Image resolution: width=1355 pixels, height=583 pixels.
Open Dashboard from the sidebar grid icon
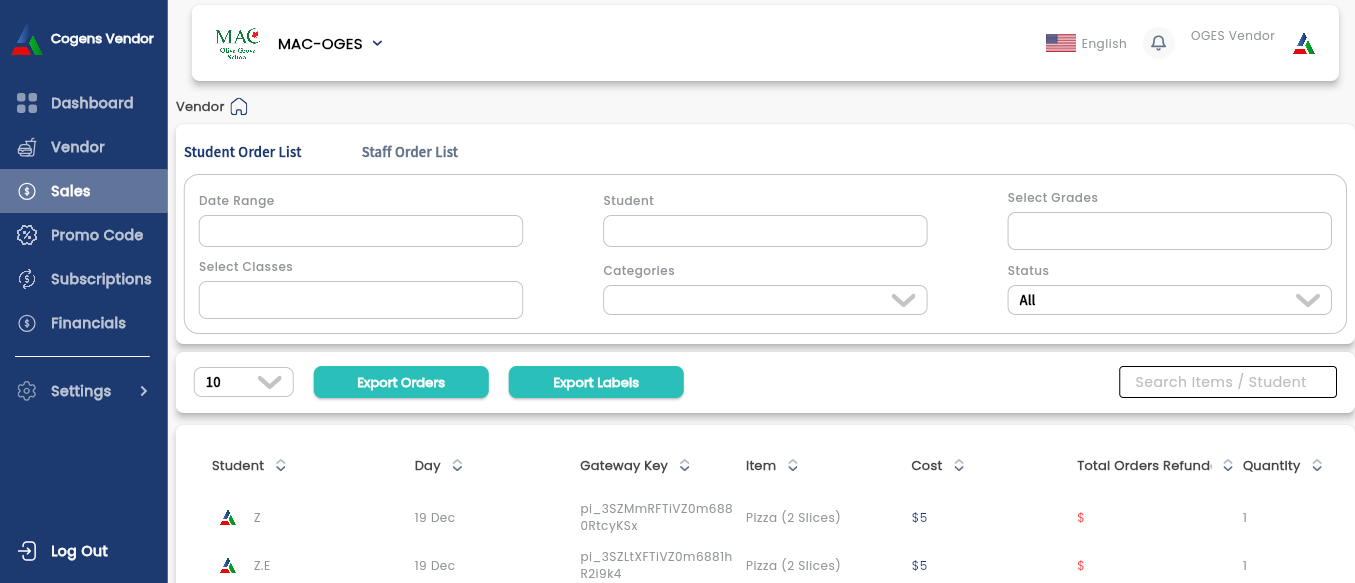27,103
